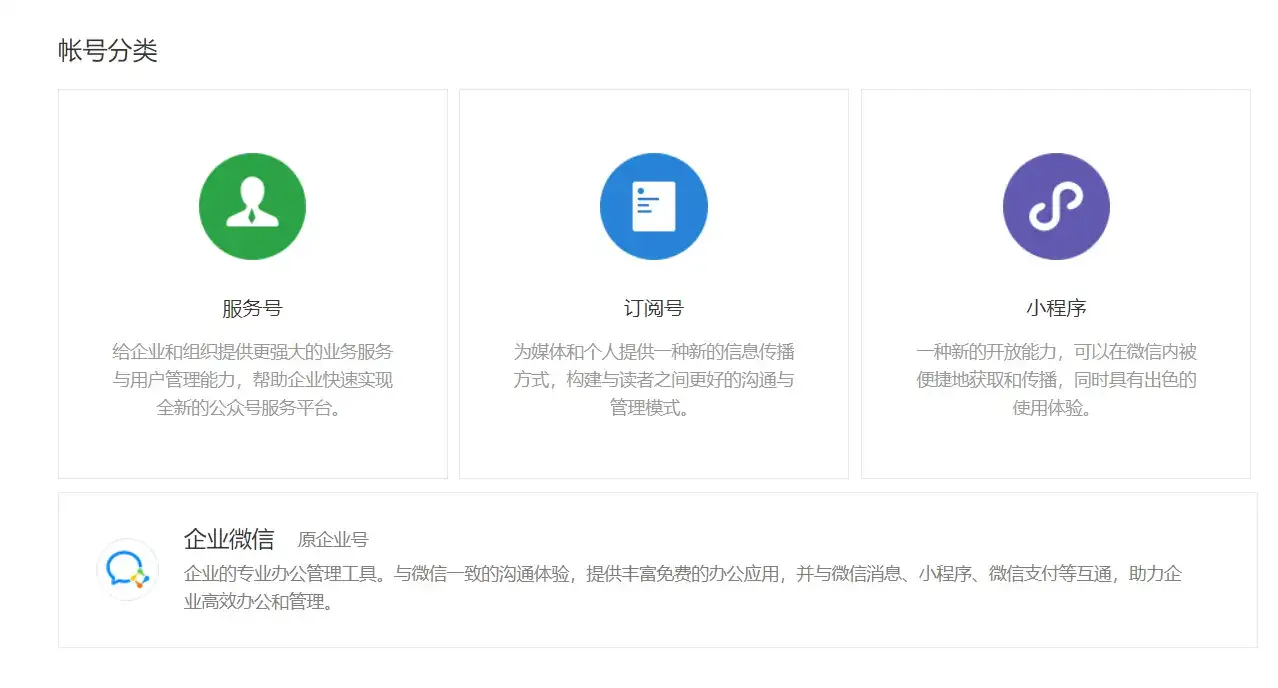Click the 企业微信 description starting 企业的专业办公管理工具
This screenshot has height=688, width=1278.
tap(683, 588)
